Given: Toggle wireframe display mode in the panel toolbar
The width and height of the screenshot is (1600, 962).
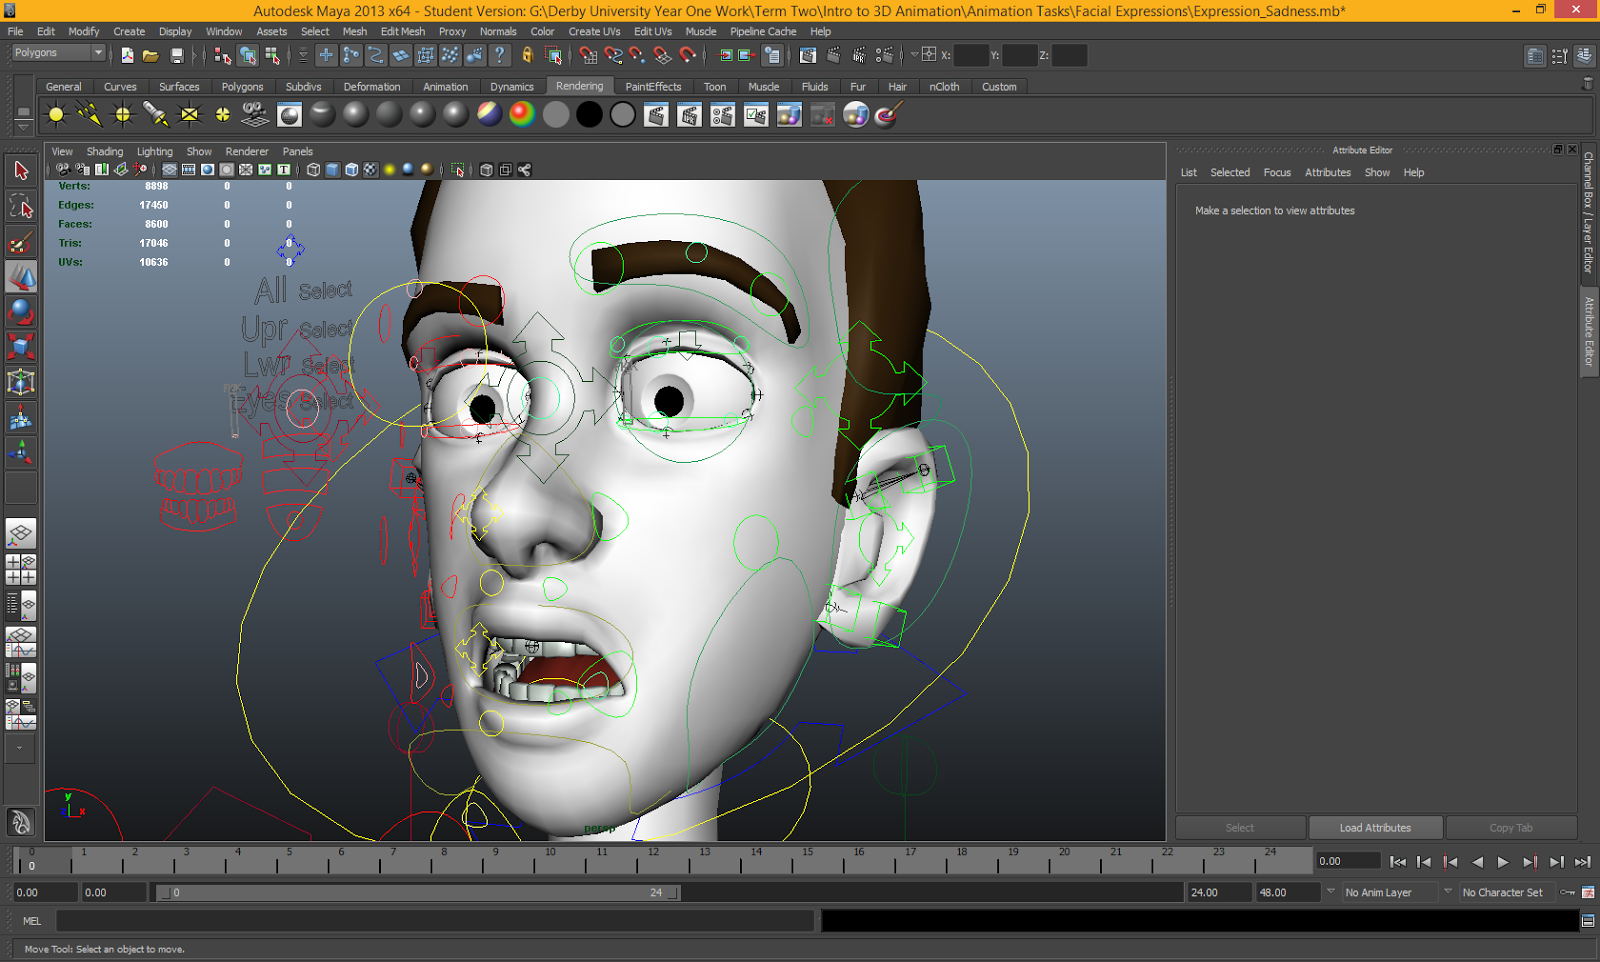Looking at the screenshot, I should tap(313, 169).
